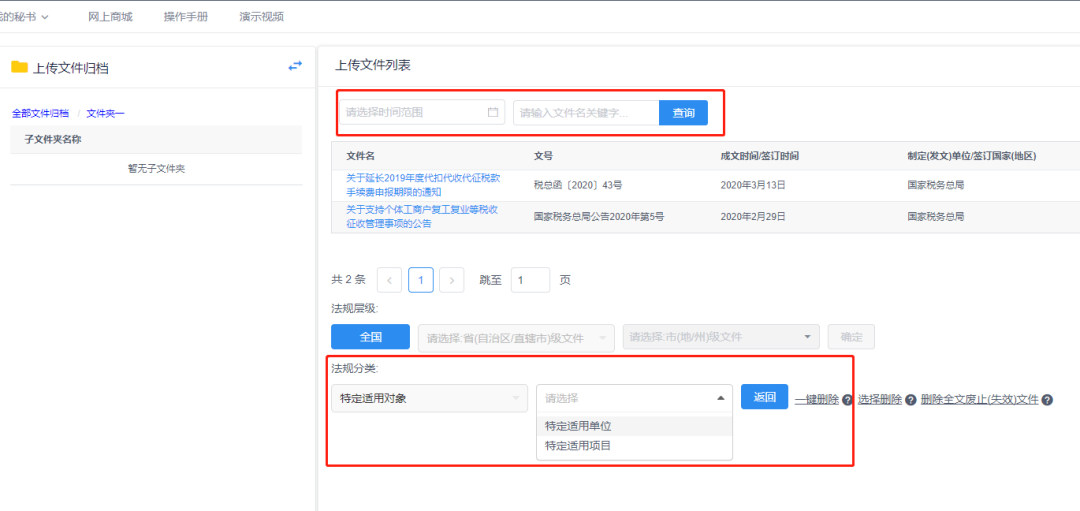Click the 查询 search button

(683, 113)
